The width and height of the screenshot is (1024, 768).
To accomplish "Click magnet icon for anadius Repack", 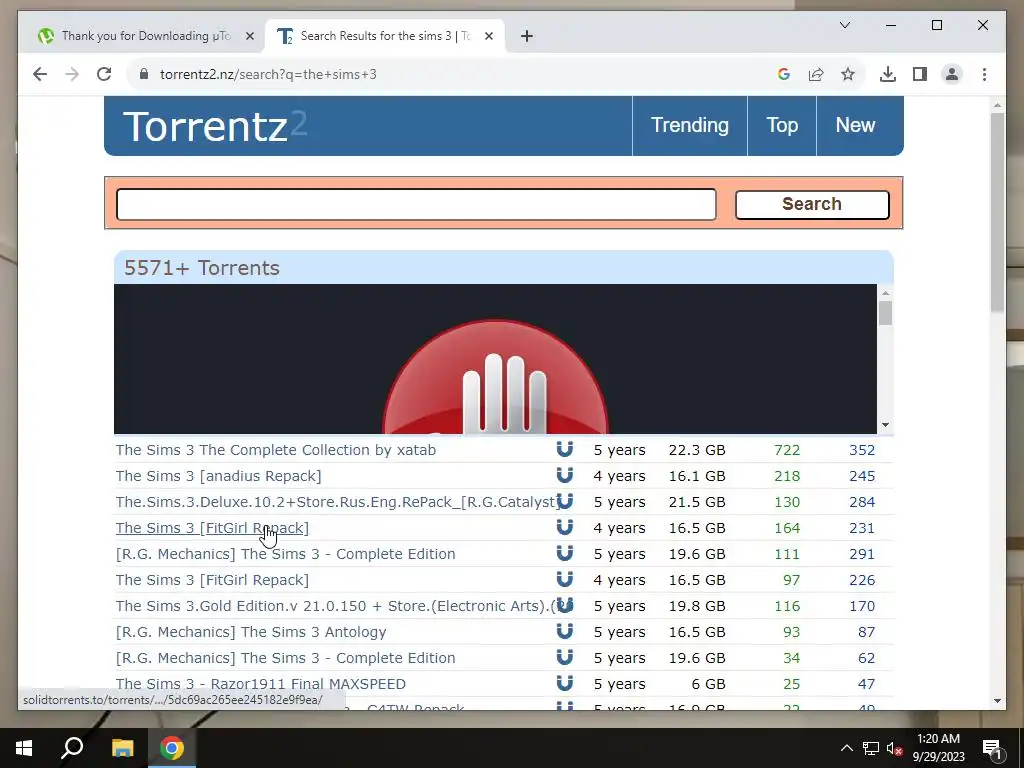I will coord(564,475).
